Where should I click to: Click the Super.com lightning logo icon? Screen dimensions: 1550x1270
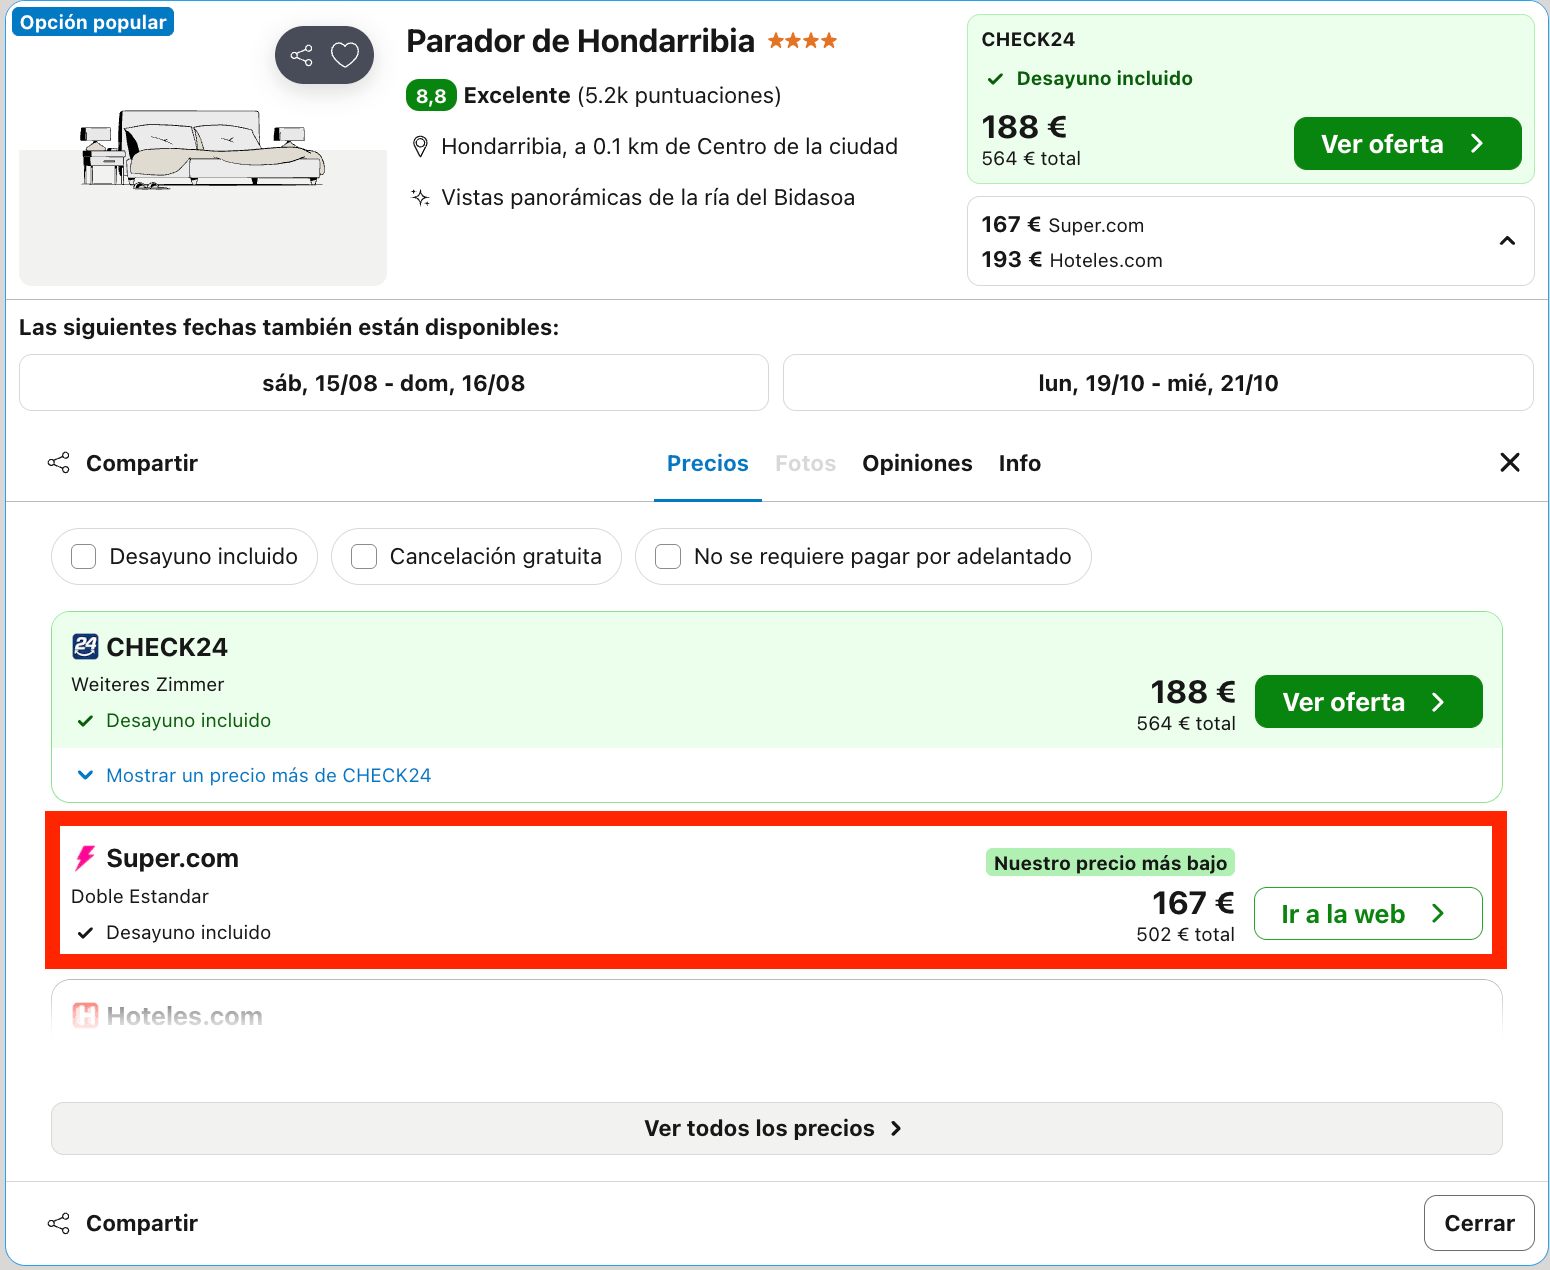[x=85, y=858]
